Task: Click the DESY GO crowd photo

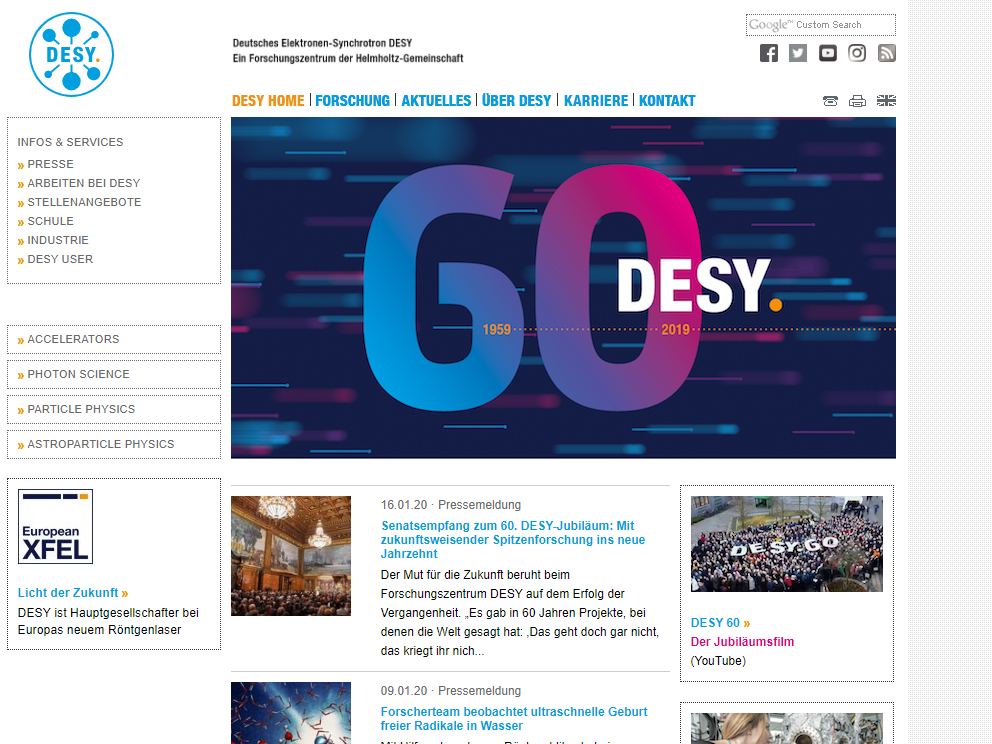Action: 786,544
